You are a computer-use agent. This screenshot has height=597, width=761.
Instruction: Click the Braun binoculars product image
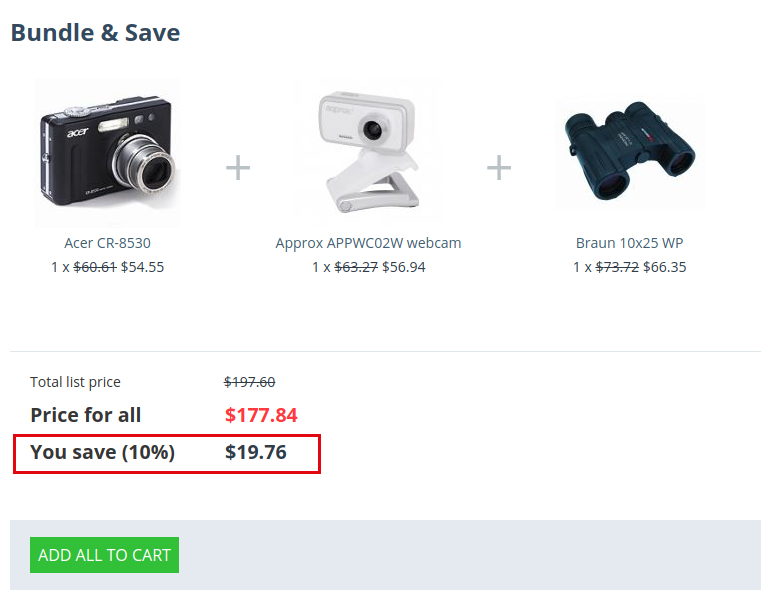[629, 152]
